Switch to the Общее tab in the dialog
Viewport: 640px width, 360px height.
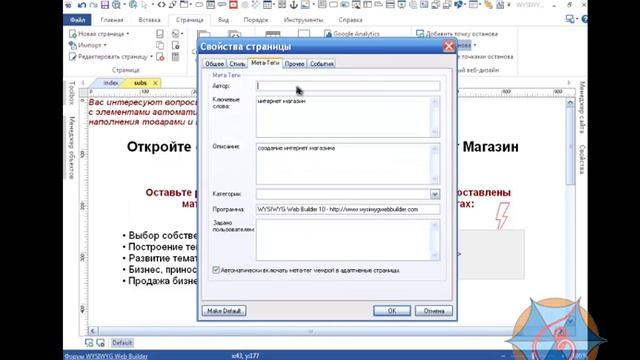(x=214, y=64)
